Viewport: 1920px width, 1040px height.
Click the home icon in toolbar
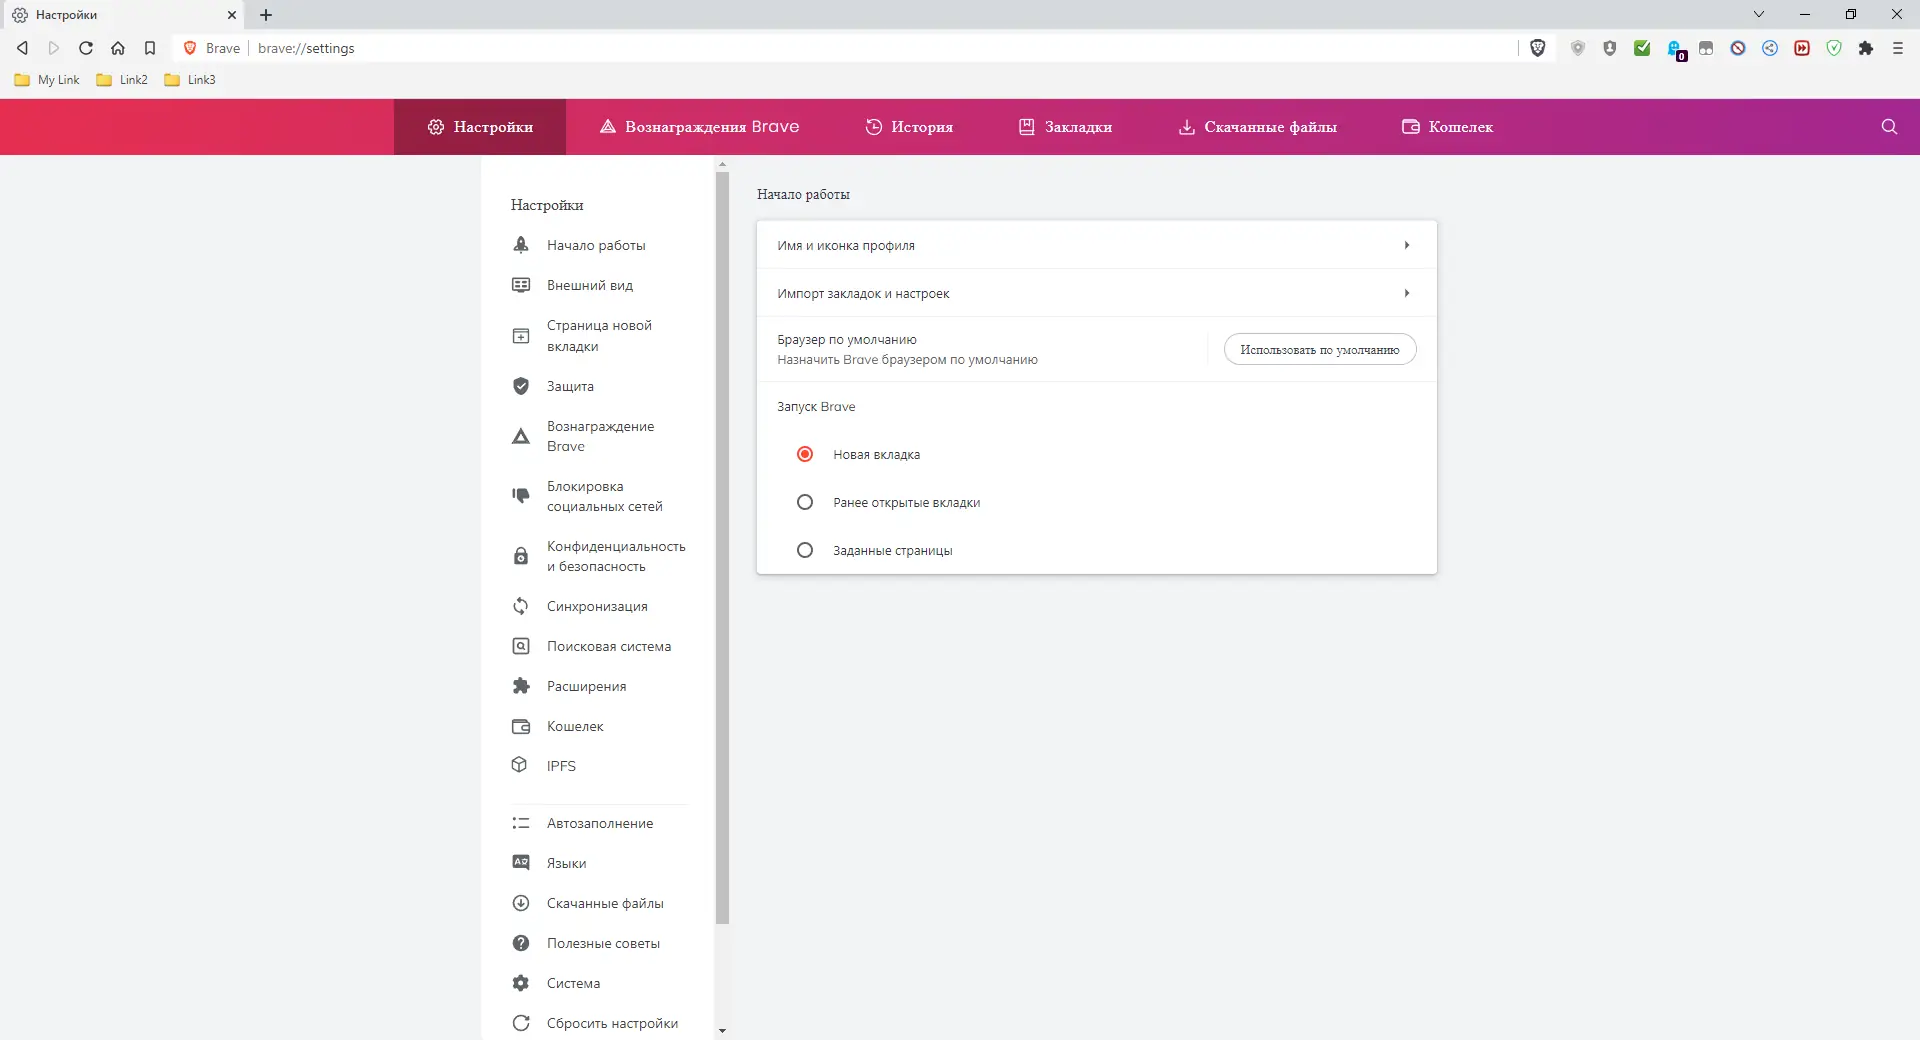(x=118, y=48)
